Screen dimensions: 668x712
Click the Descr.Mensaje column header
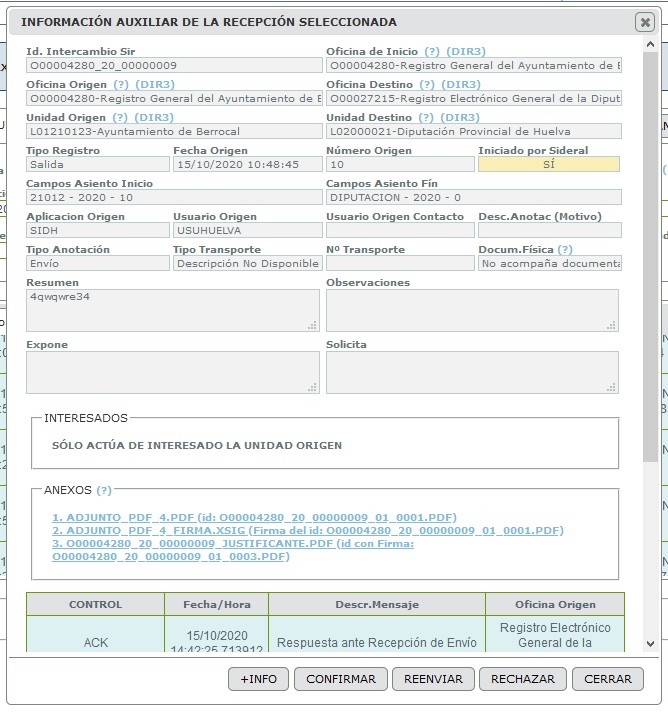377,604
